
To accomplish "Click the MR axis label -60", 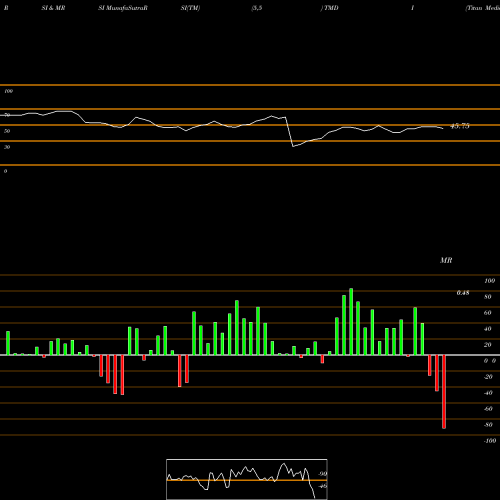I will 488,409.
